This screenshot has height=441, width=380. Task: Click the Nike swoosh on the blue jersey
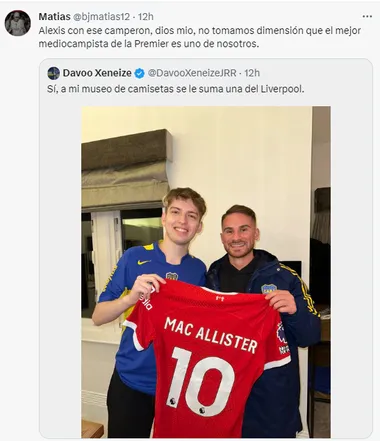pyautogui.click(x=144, y=262)
